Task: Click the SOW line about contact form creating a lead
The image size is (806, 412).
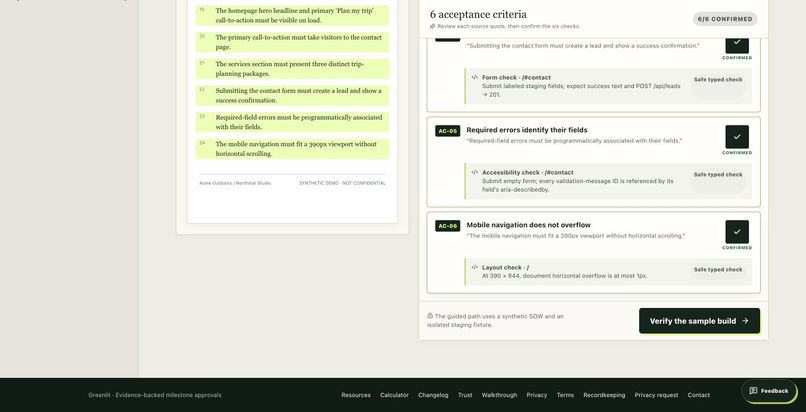Action: point(292,96)
